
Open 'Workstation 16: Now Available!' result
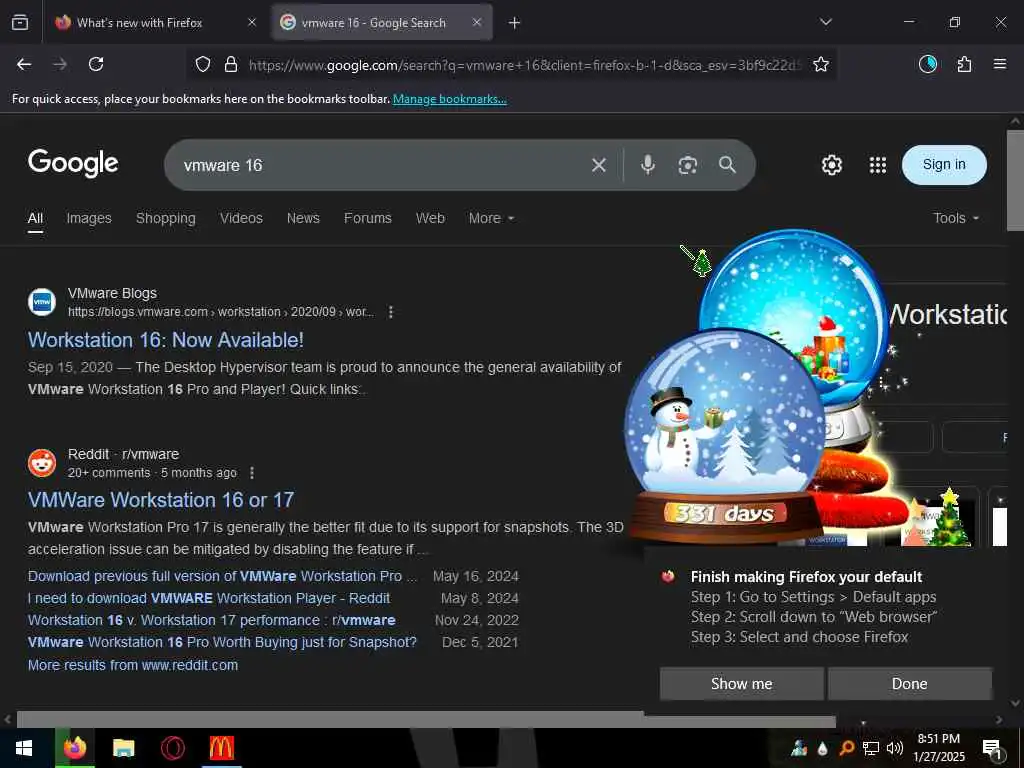click(165, 340)
